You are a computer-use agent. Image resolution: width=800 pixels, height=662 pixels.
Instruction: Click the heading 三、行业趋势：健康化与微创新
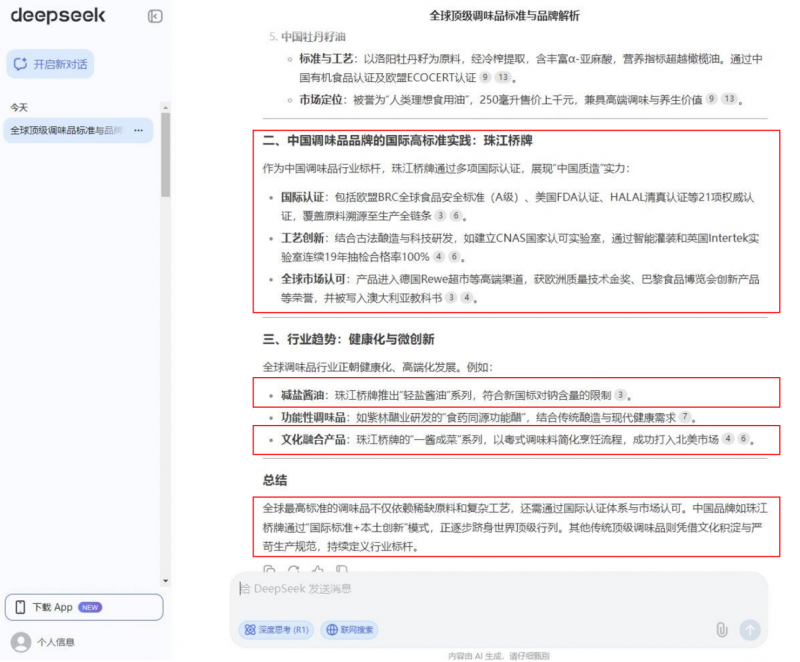(x=348, y=340)
